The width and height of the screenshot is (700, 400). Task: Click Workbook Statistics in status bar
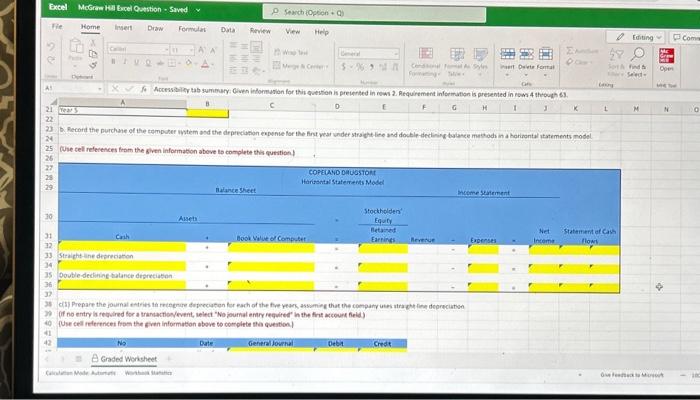tap(148, 373)
